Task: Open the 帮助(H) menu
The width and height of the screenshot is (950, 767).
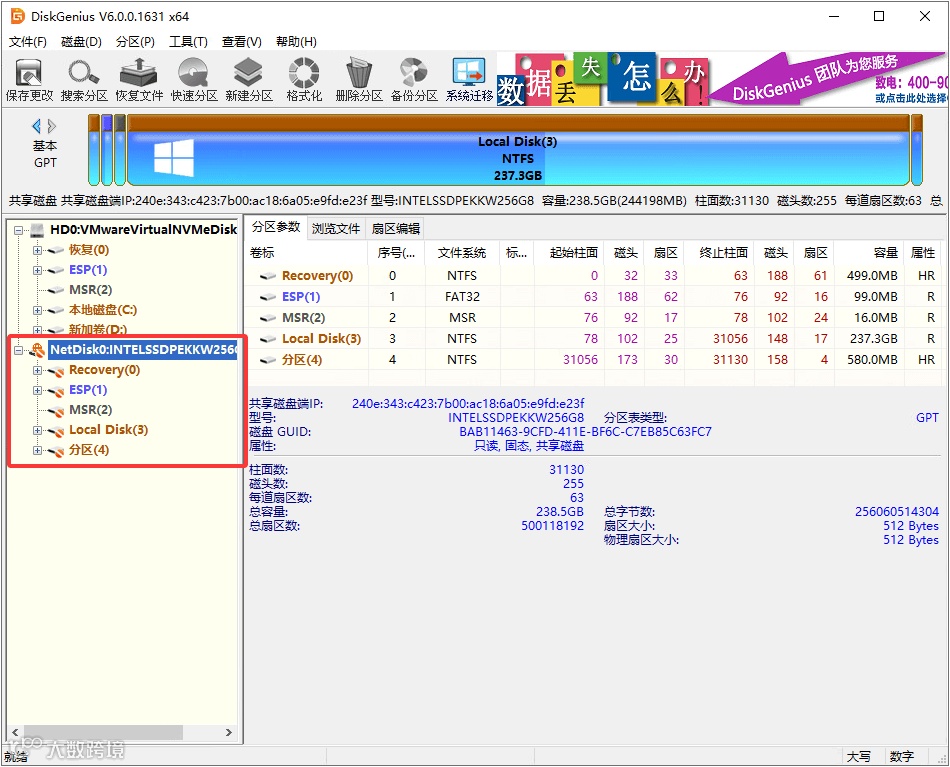Action: (x=296, y=42)
